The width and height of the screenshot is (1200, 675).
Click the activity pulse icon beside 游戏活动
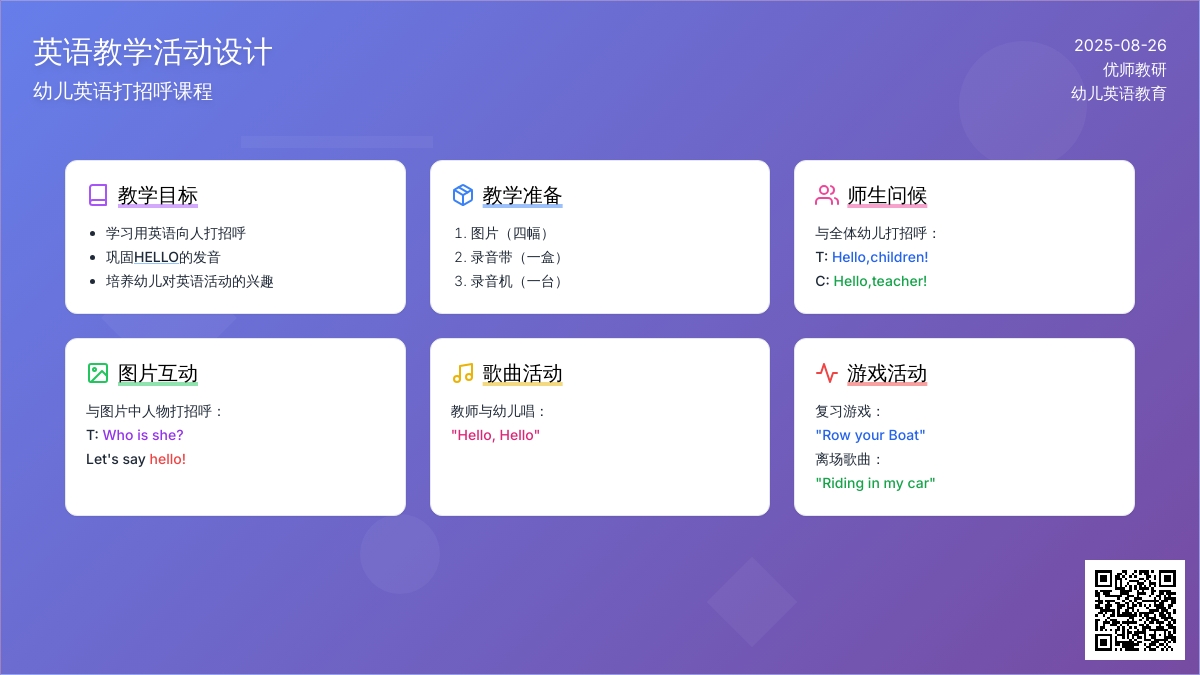click(x=827, y=373)
